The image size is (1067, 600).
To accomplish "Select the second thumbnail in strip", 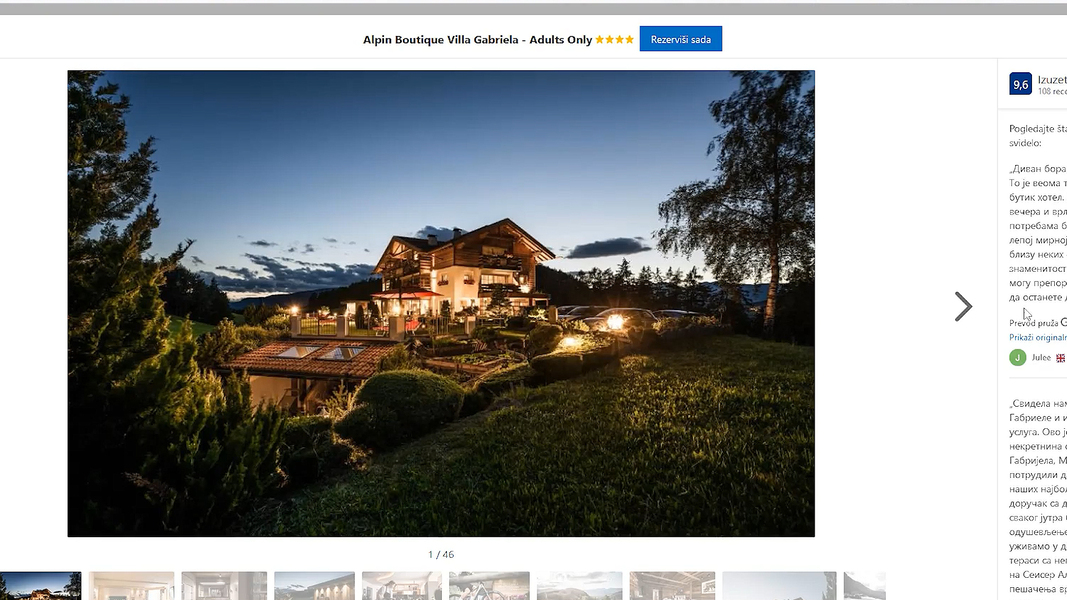I will tap(131, 586).
